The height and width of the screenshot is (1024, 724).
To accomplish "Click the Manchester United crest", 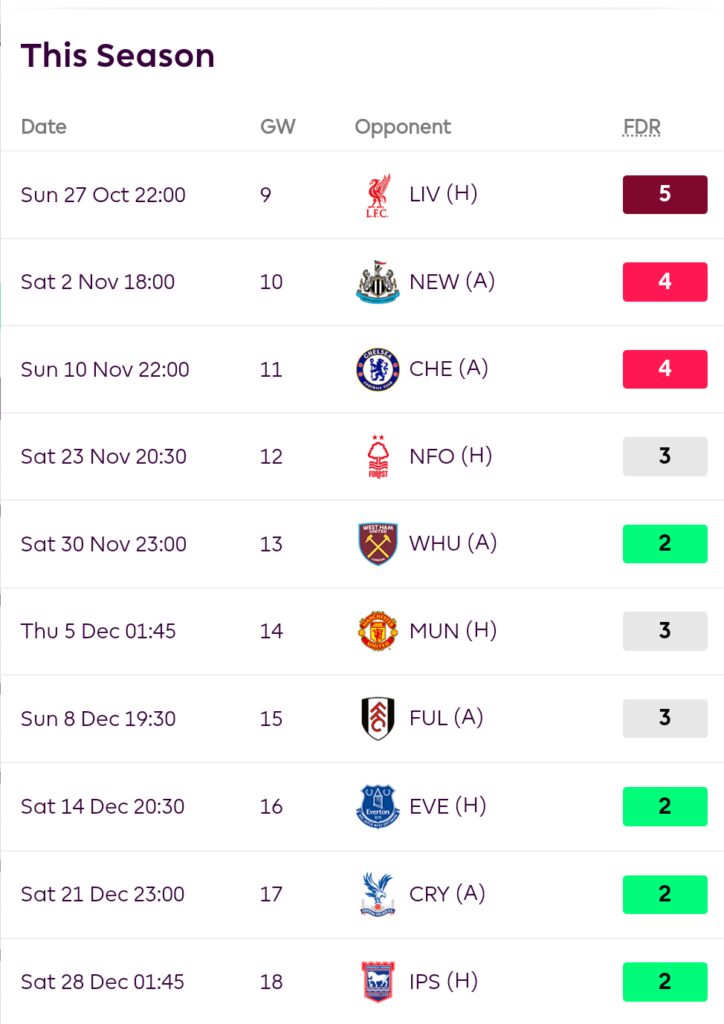I will click(x=378, y=632).
